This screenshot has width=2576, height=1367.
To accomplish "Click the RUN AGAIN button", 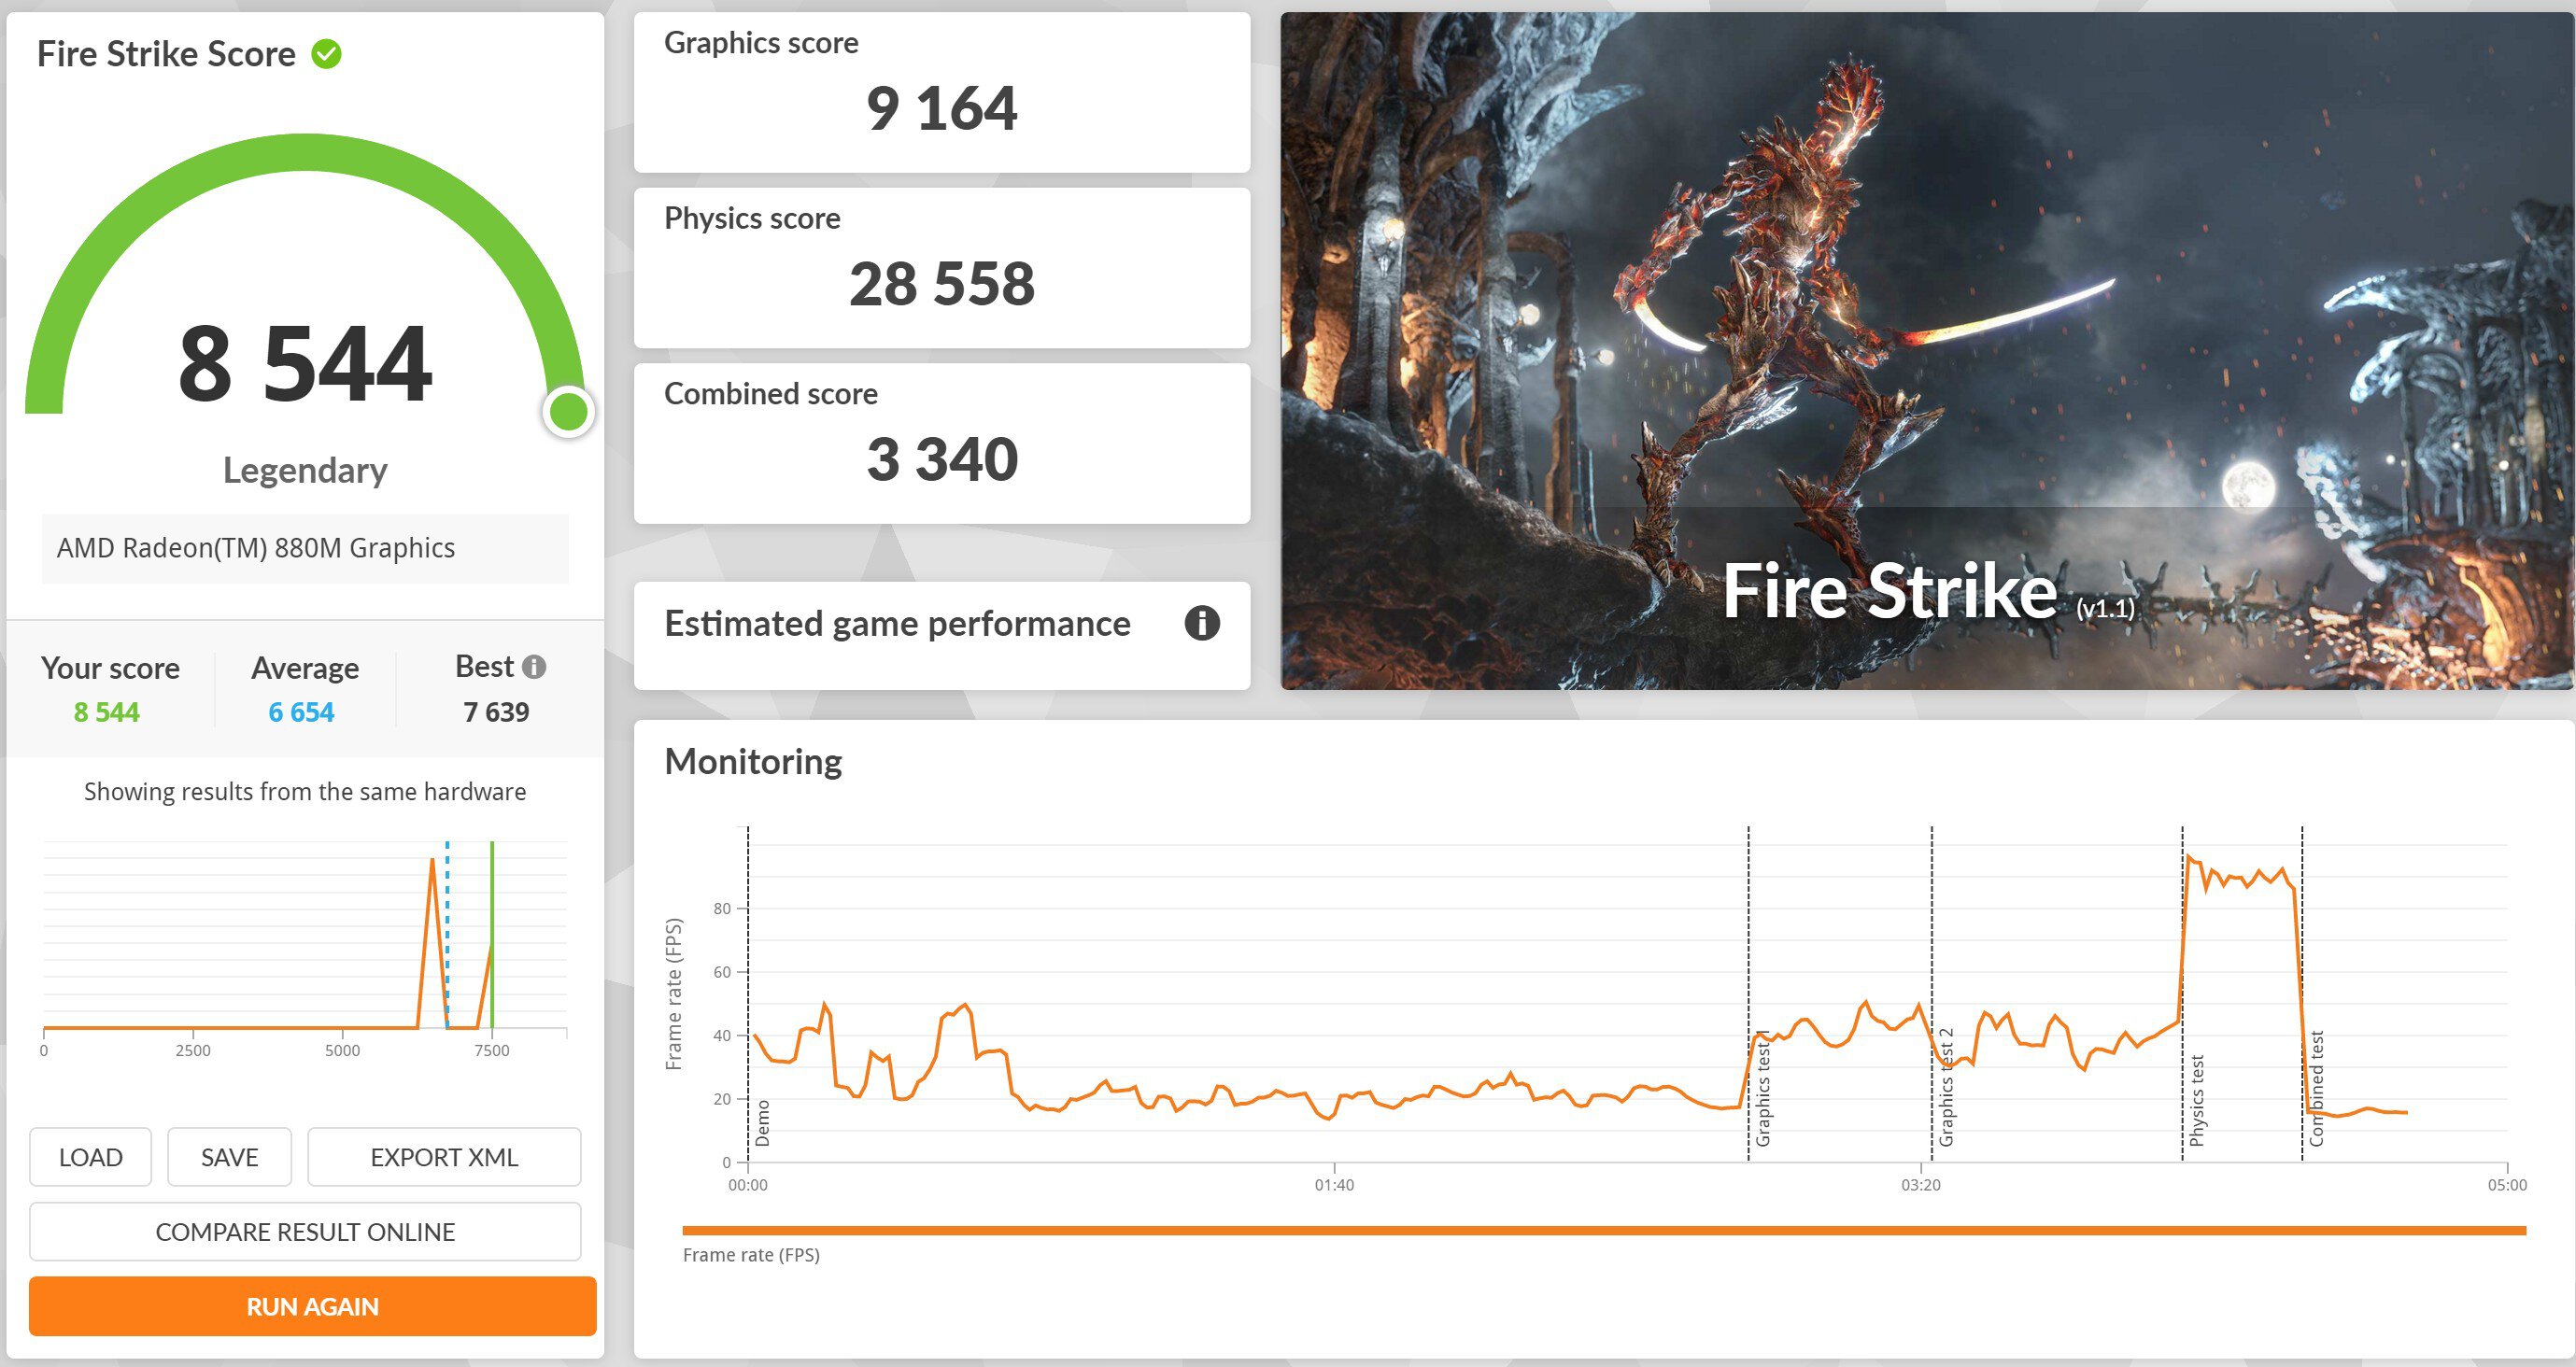I will tap(310, 1307).
